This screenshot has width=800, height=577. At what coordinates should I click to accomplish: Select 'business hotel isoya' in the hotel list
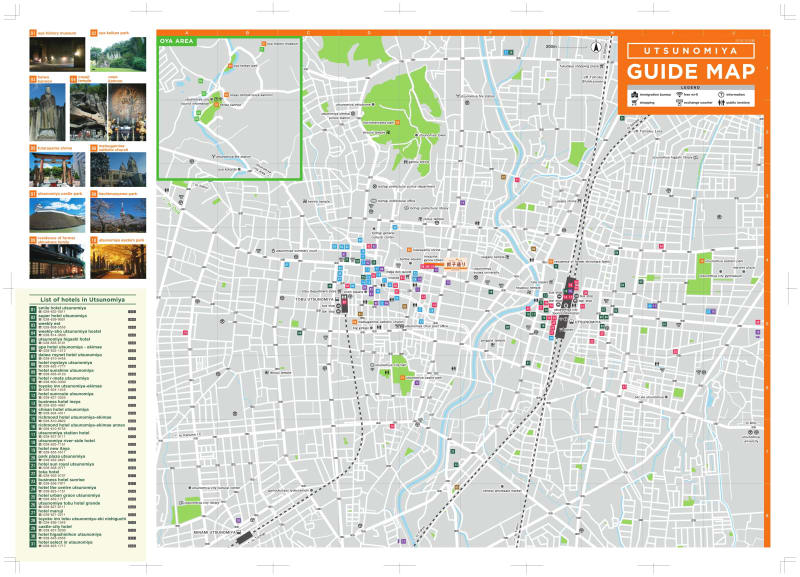(x=83, y=404)
